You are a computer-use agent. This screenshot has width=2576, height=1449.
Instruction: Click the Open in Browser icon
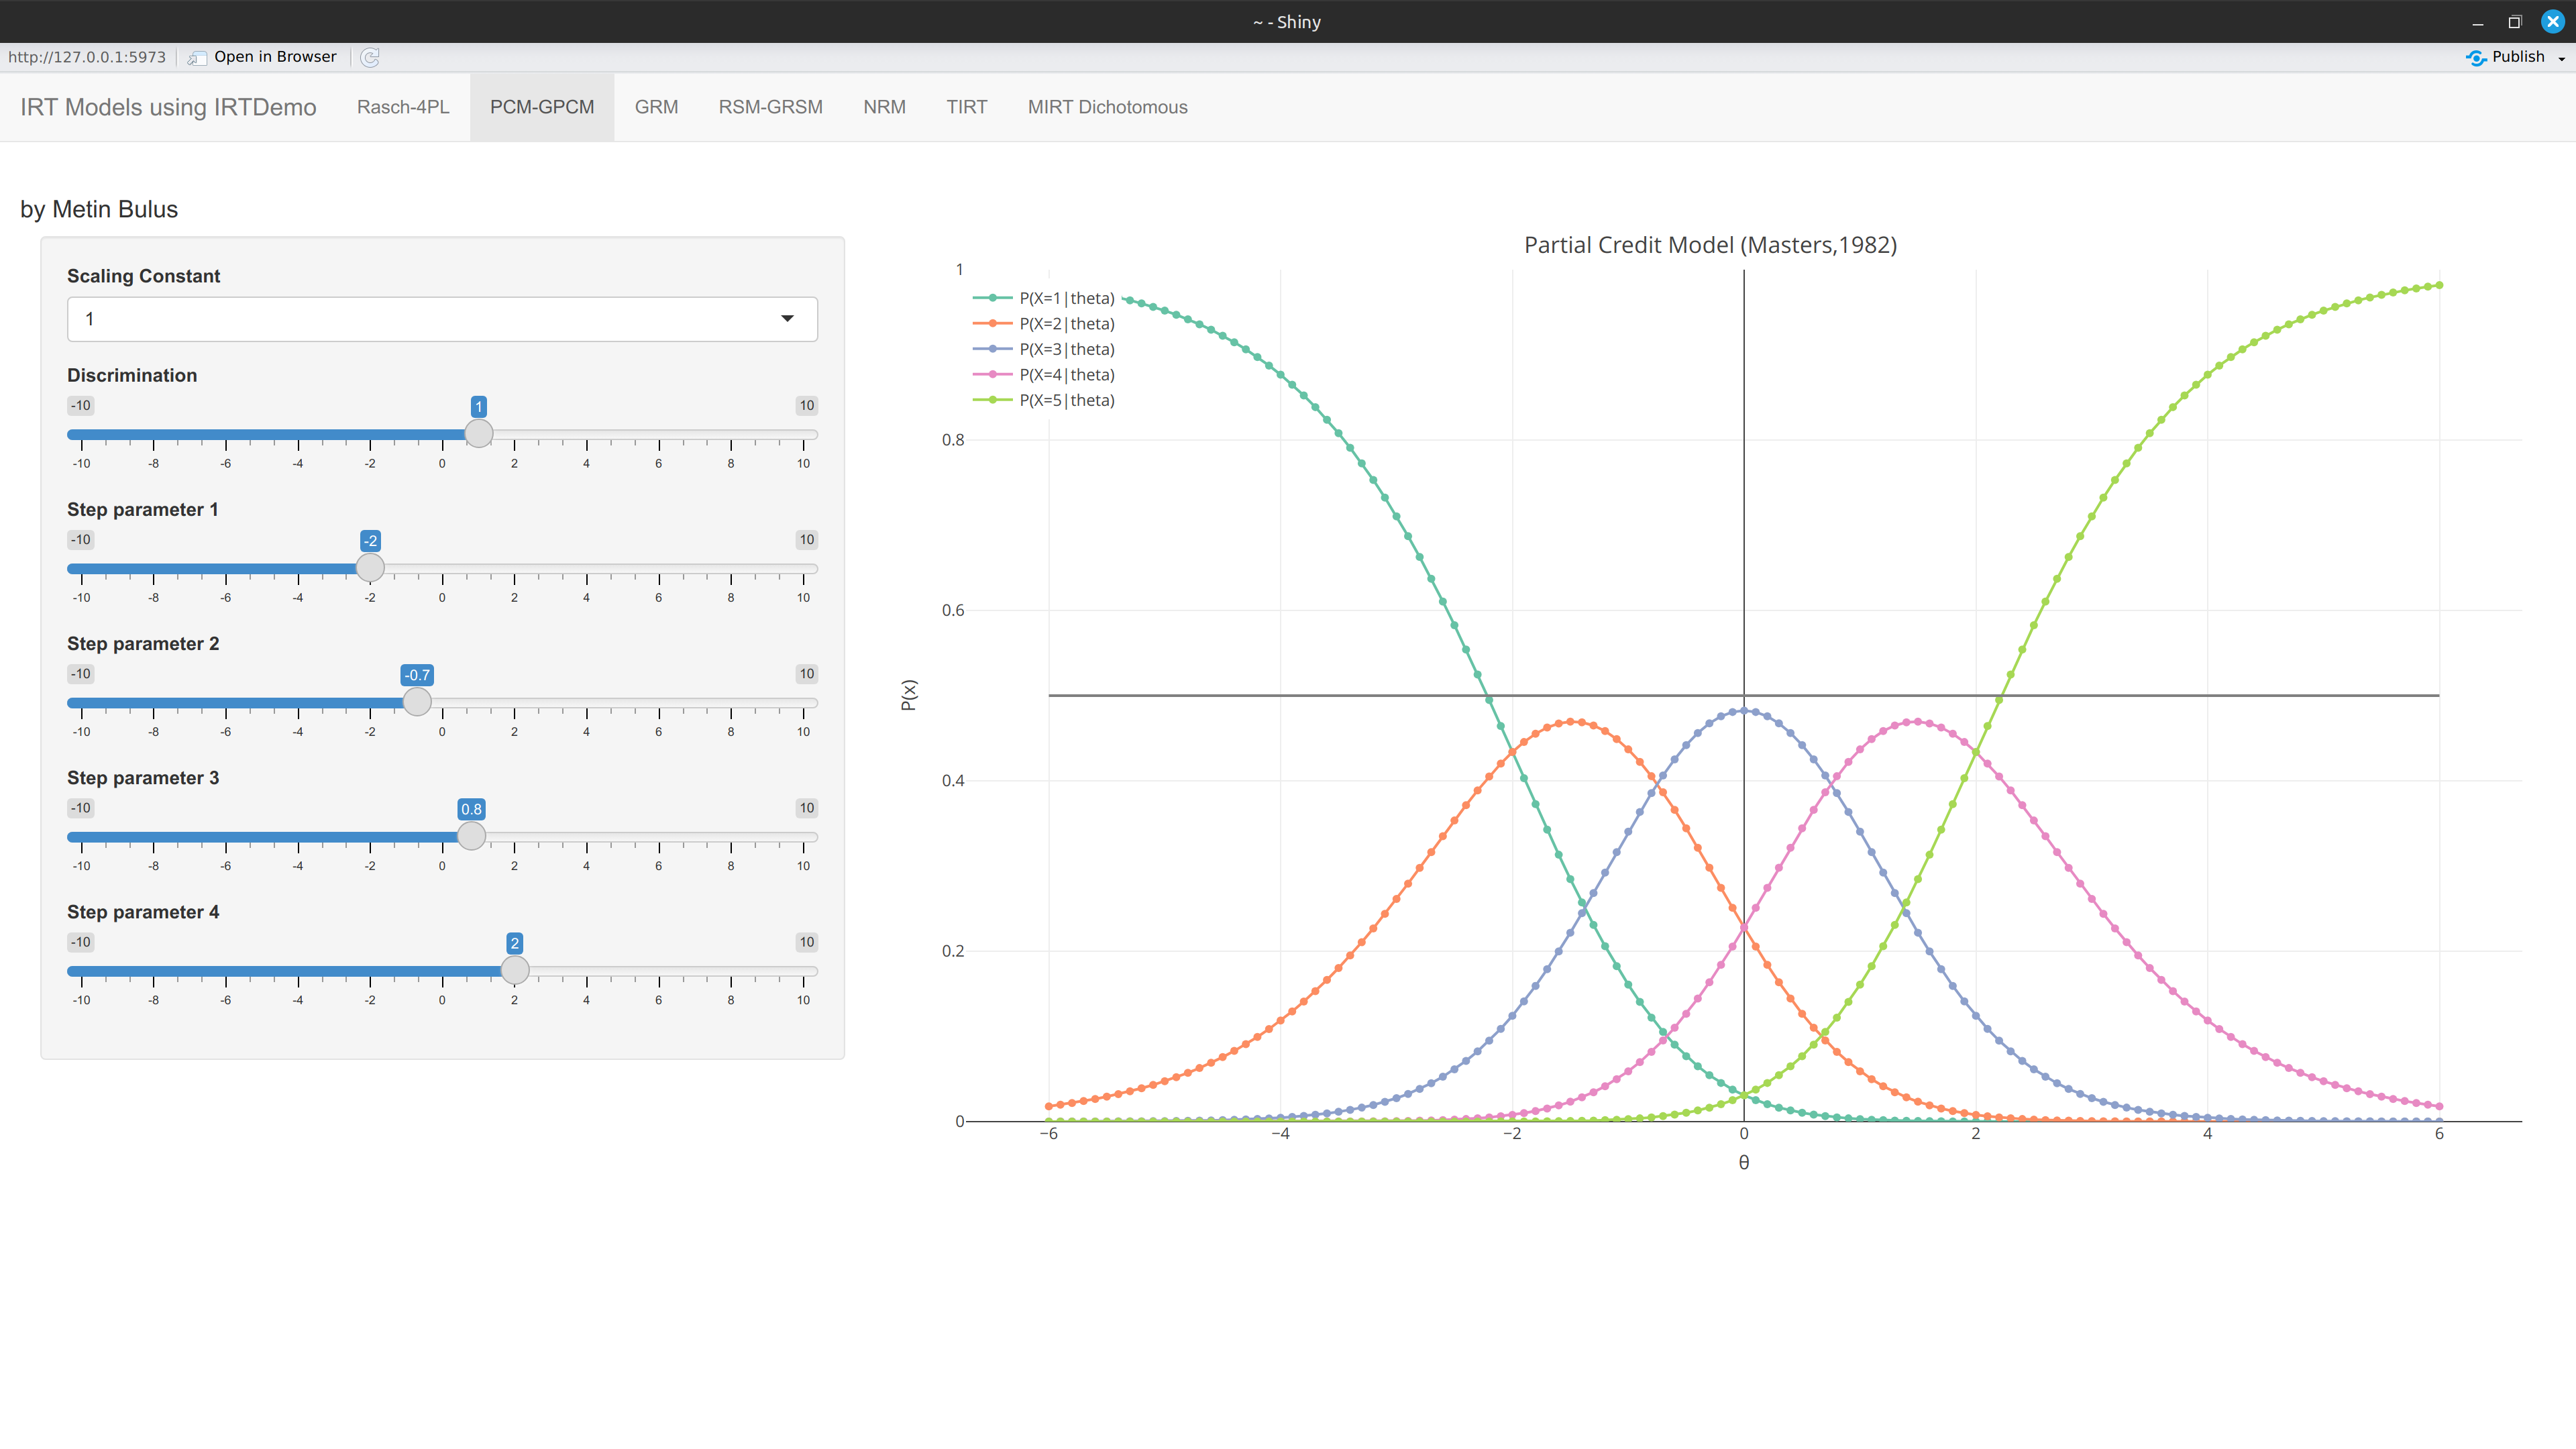point(197,57)
